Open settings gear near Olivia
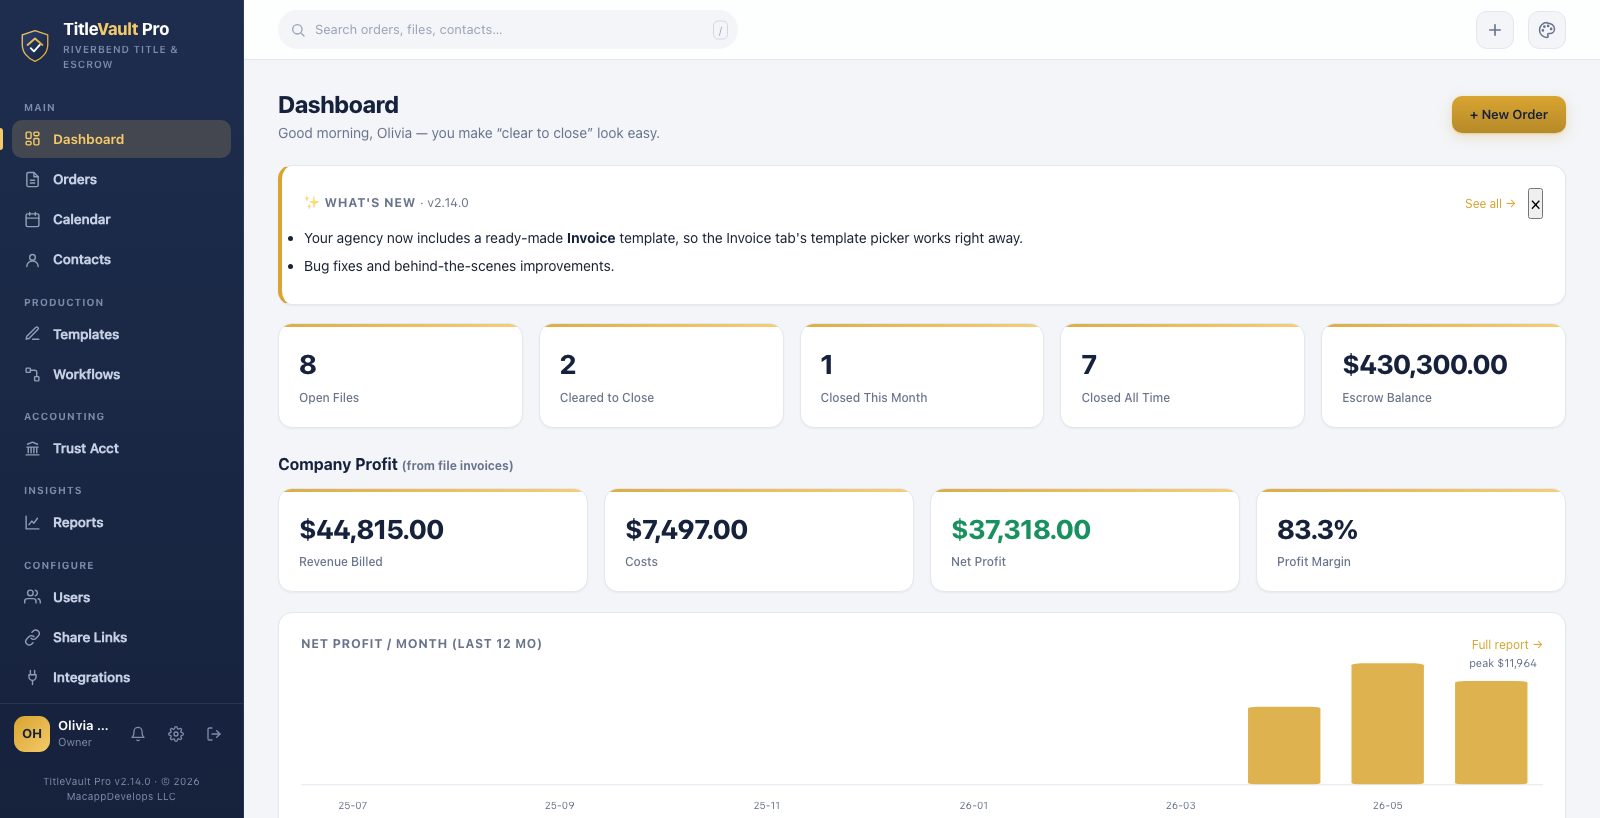Screen dimensions: 1600x818 [176, 734]
